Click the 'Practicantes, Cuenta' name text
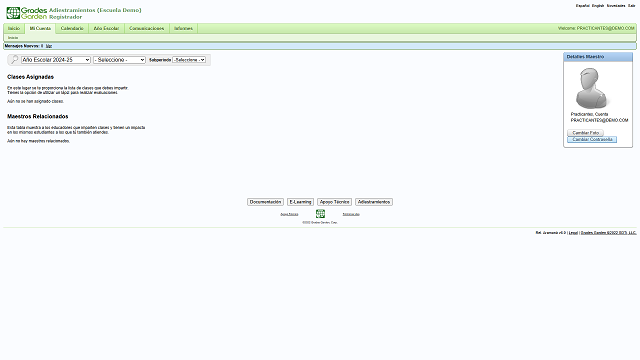640x360 pixels. click(x=589, y=114)
